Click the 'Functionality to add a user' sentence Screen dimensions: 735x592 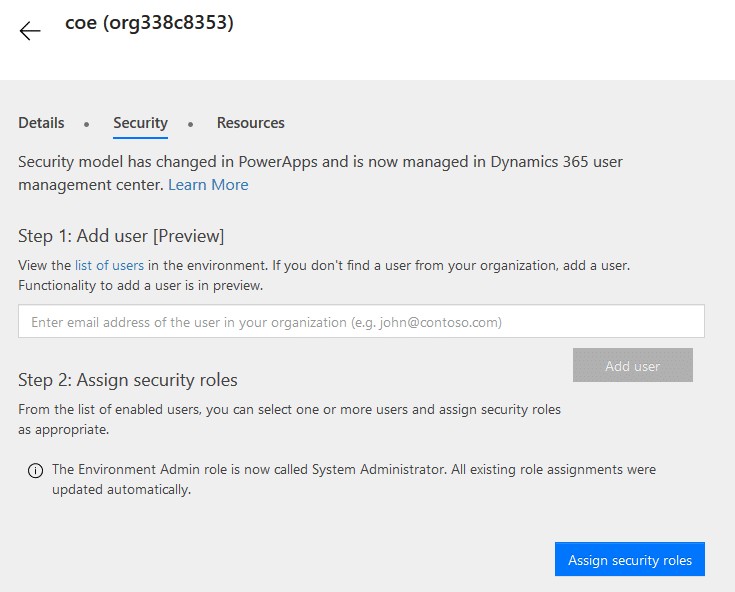(x=141, y=285)
